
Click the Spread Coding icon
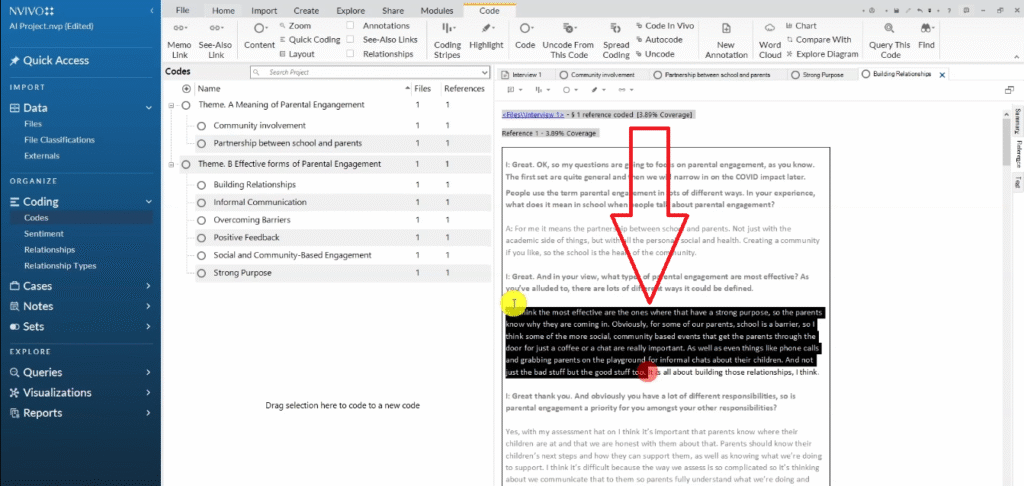click(x=616, y=30)
